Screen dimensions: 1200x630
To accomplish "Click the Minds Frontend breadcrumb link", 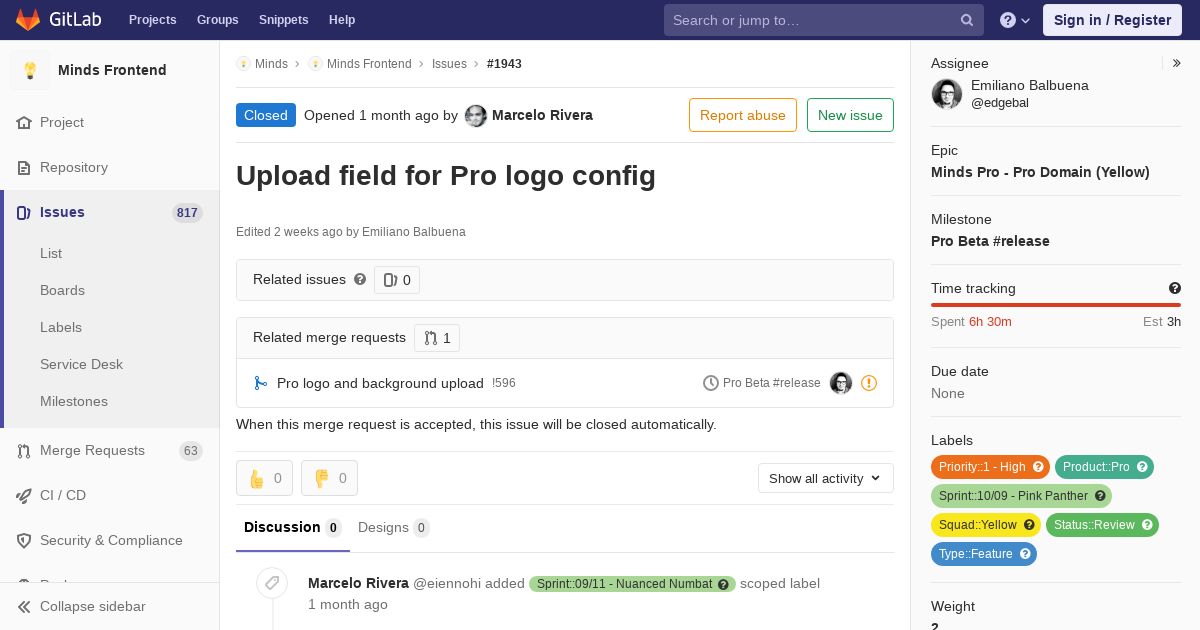I will click(369, 64).
